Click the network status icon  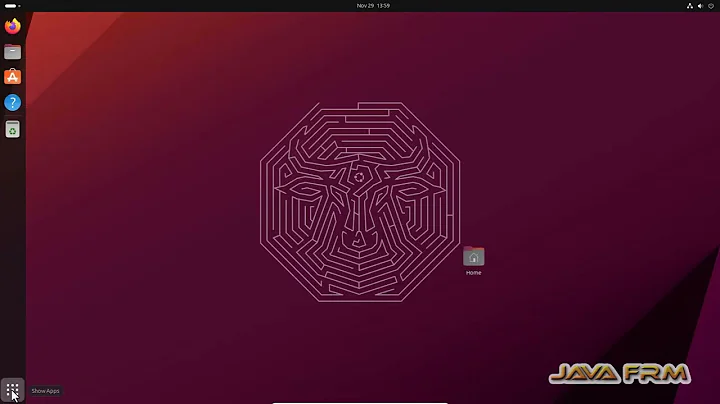[690, 6]
